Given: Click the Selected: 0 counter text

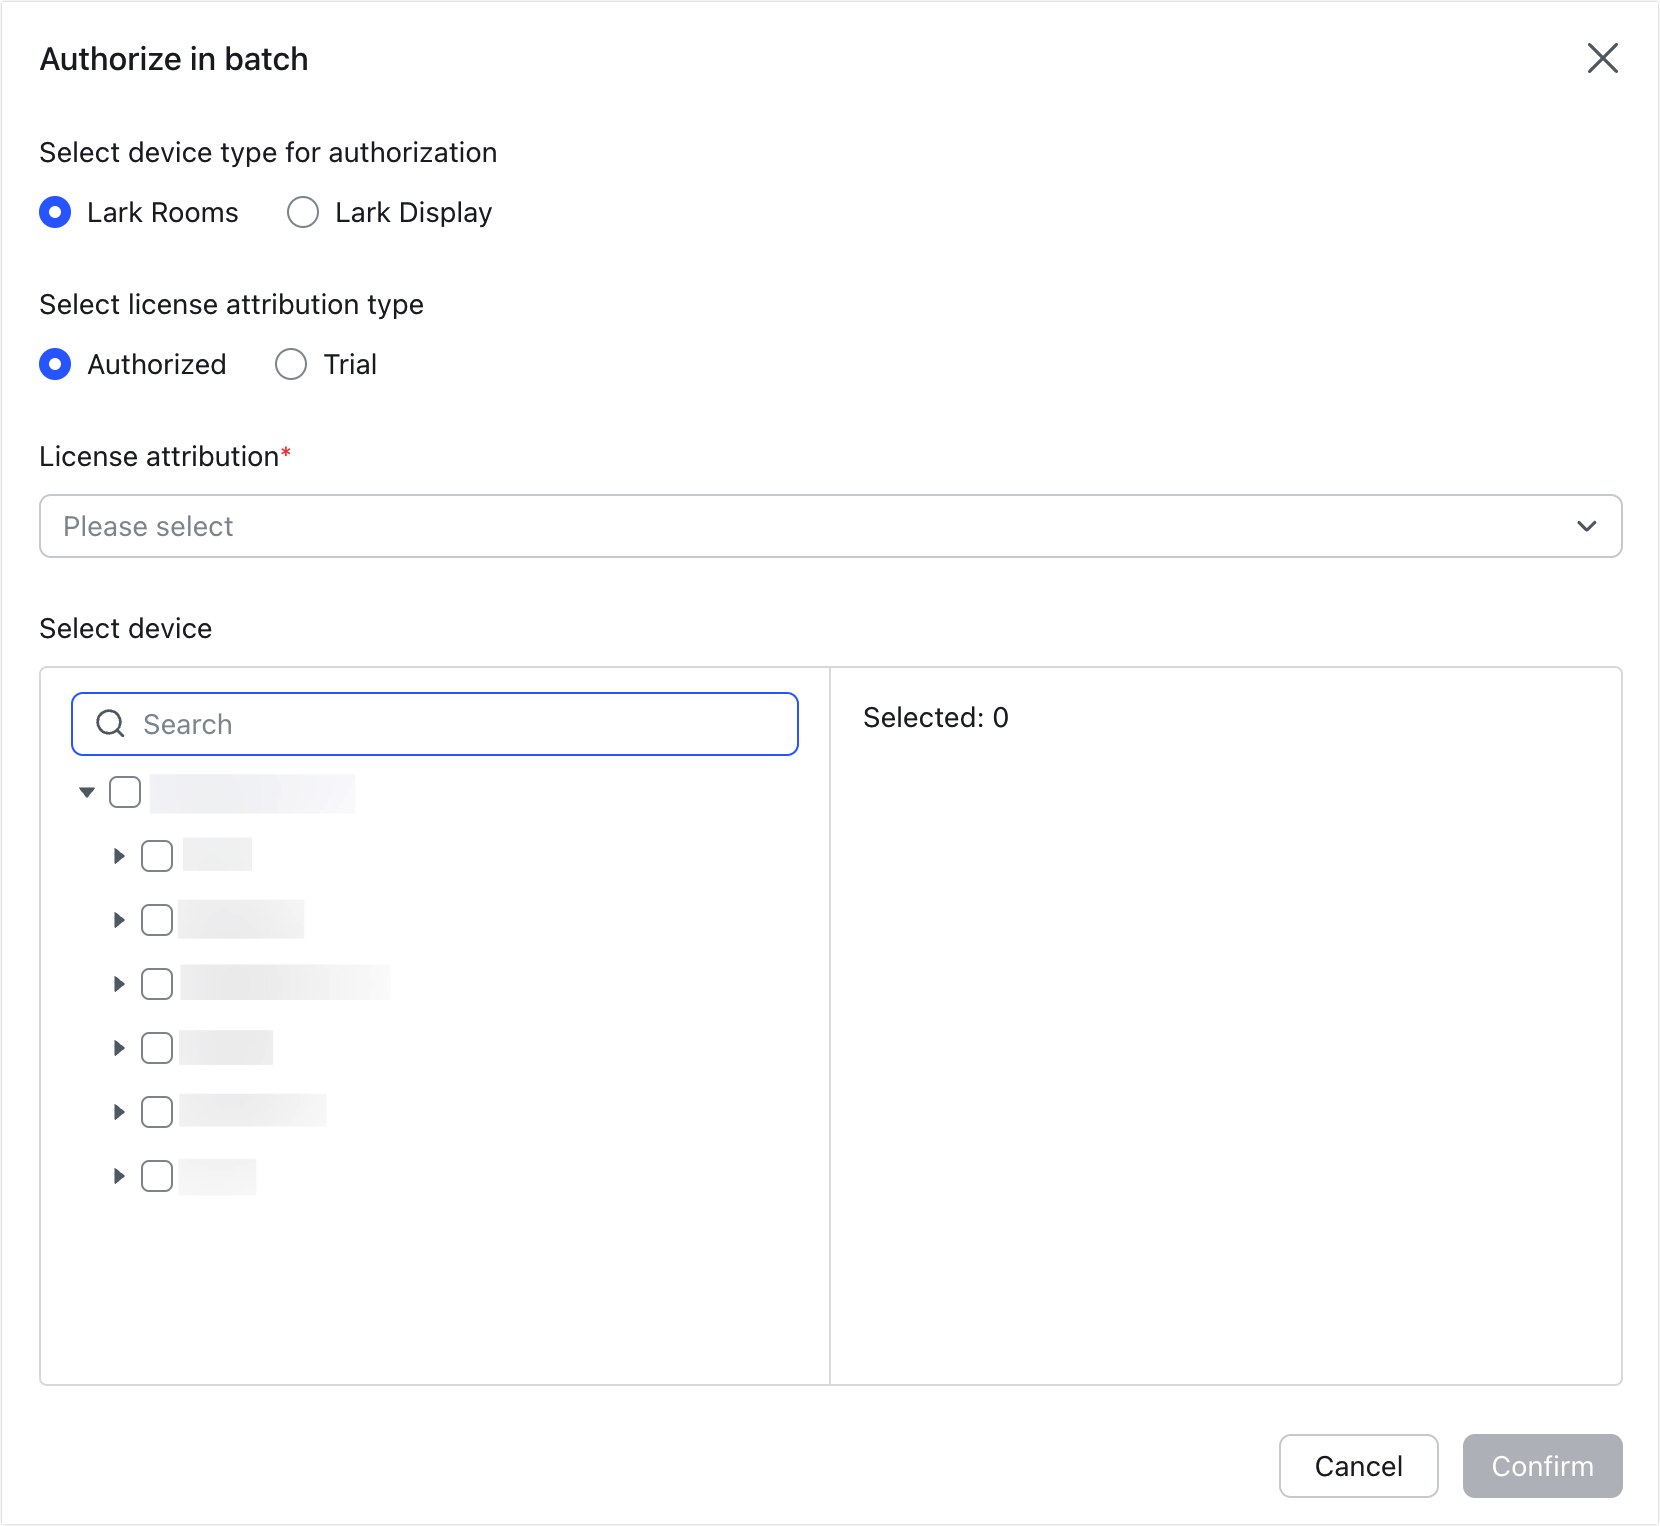Looking at the screenshot, I should (x=934, y=717).
